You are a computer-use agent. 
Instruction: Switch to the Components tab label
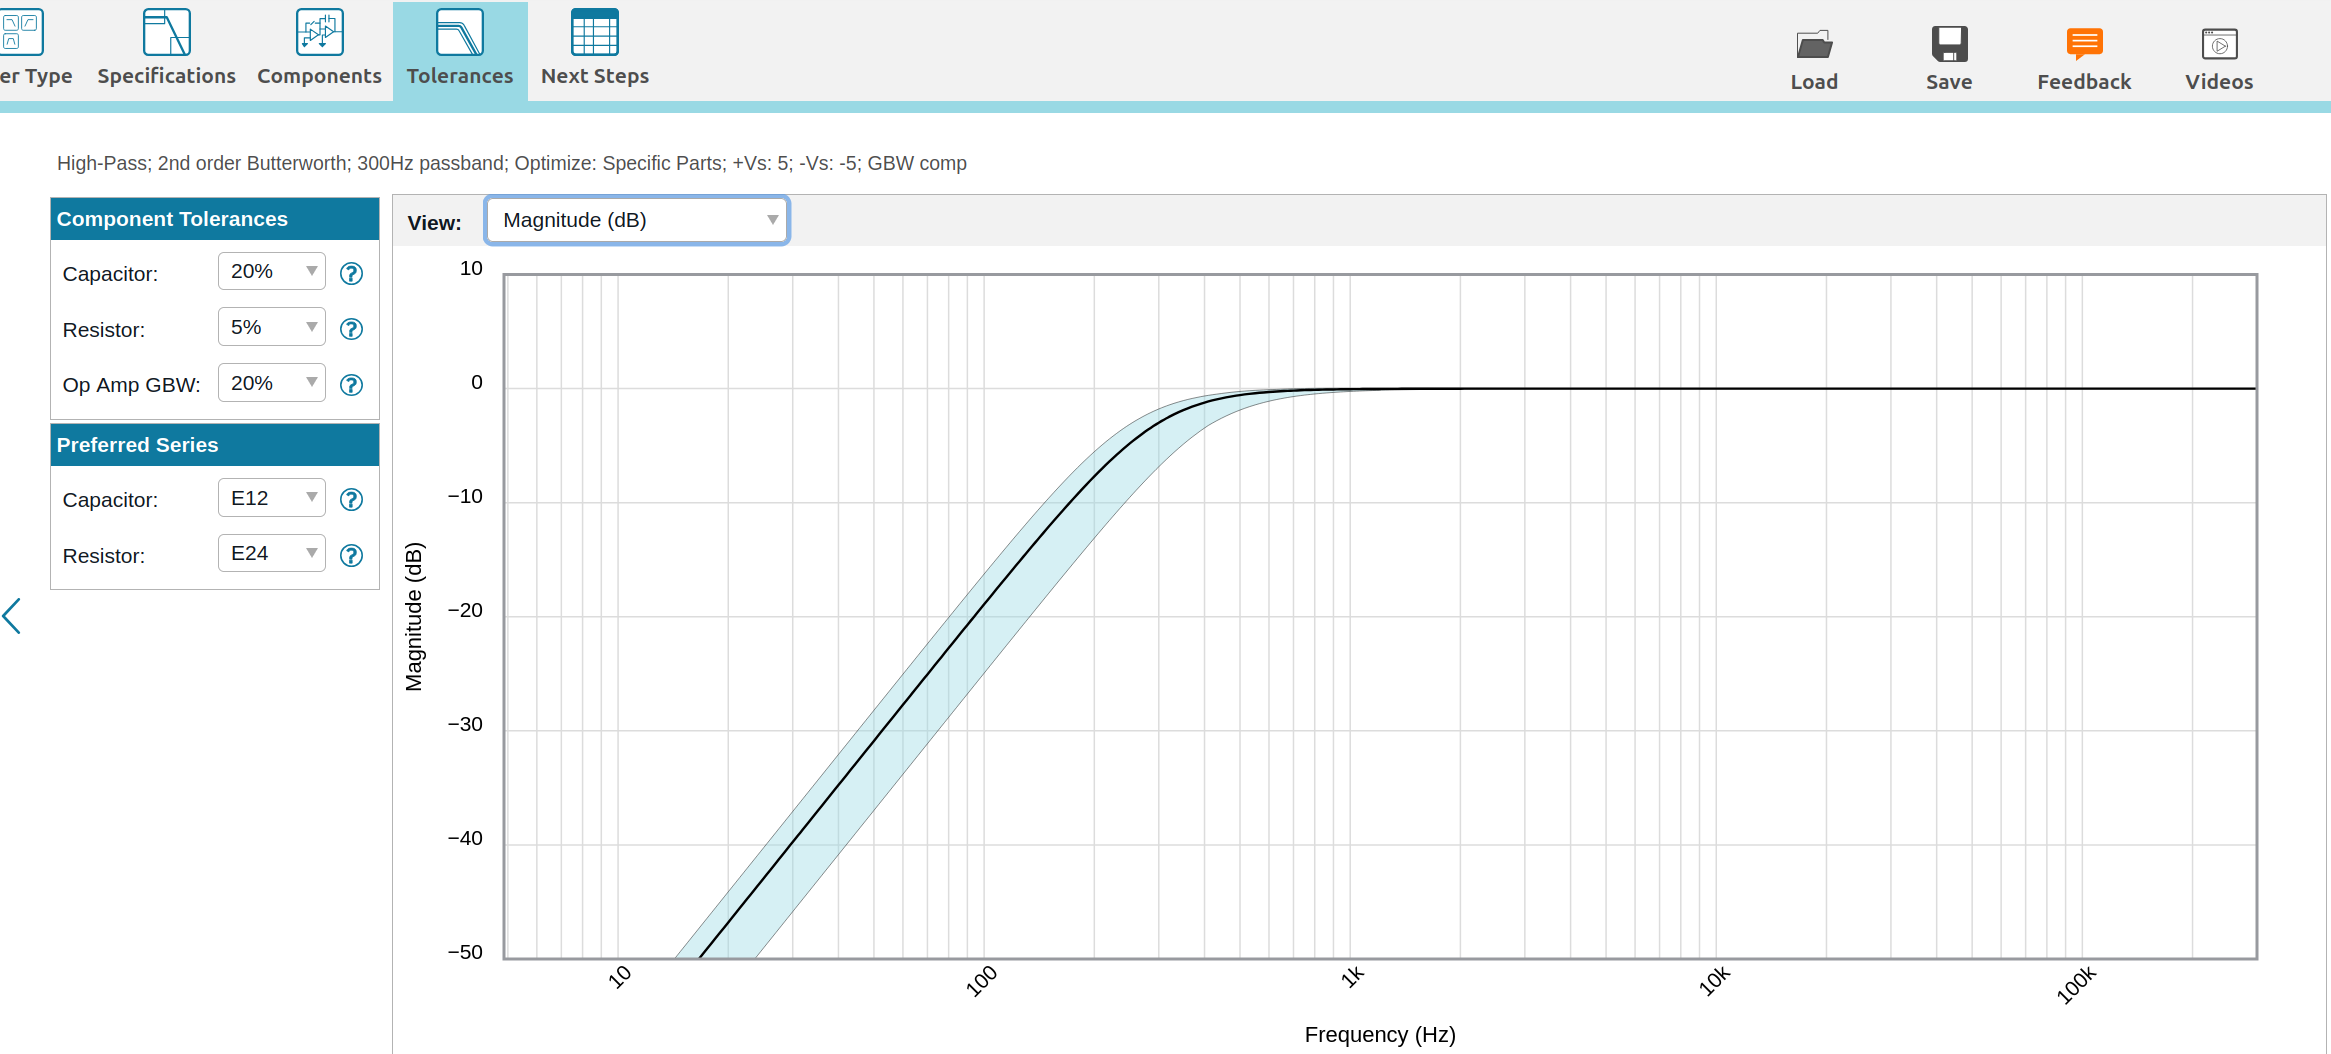(x=320, y=76)
